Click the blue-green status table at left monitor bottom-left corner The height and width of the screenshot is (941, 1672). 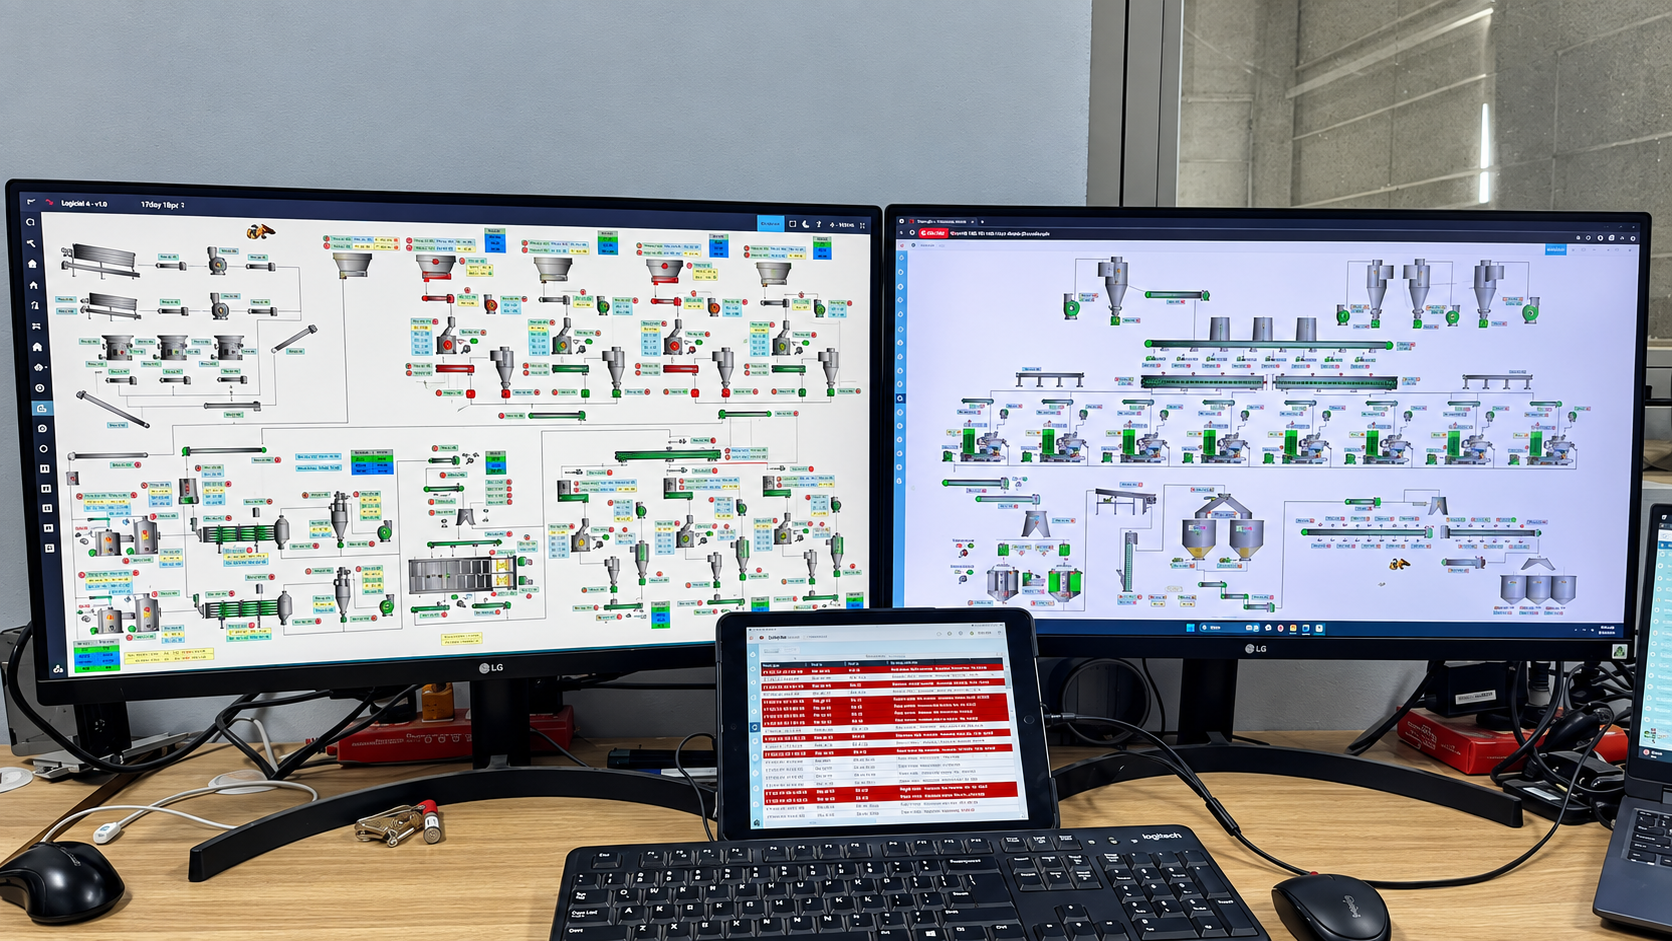click(97, 657)
